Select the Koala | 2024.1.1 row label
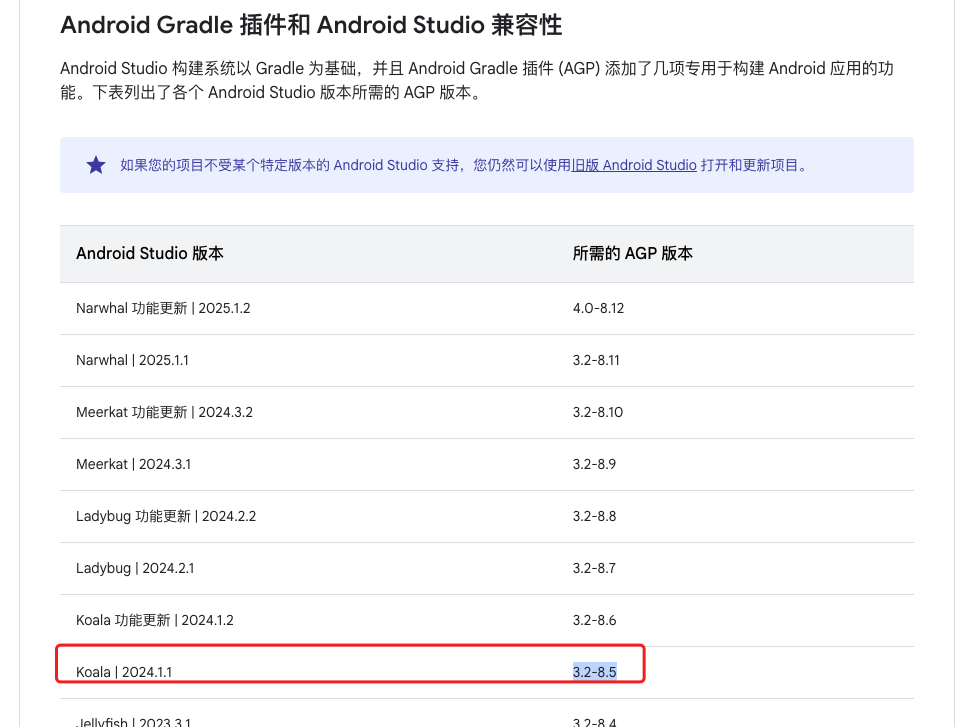 [x=124, y=672]
